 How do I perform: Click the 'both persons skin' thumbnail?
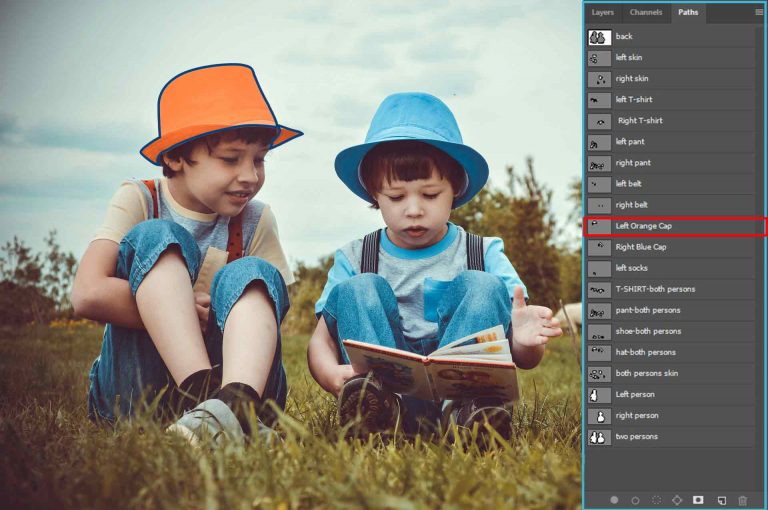point(599,374)
